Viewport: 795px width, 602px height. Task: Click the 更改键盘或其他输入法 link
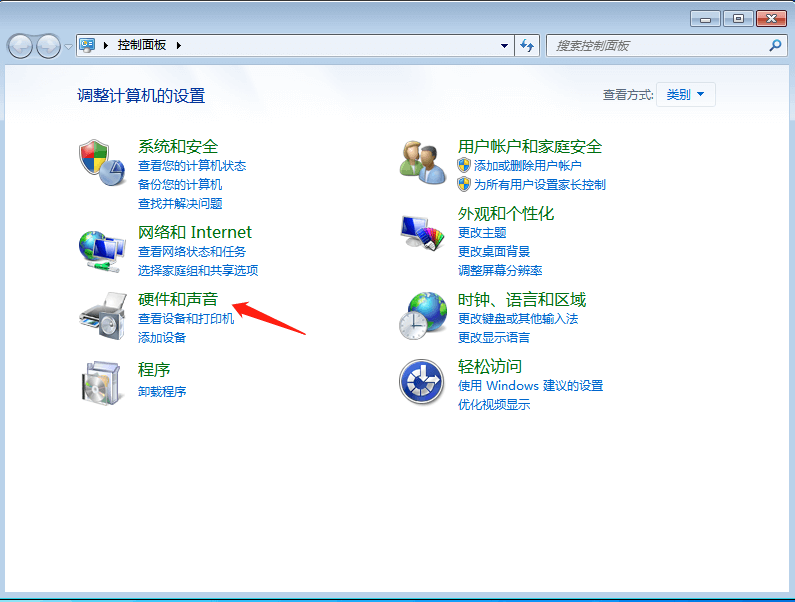(518, 318)
